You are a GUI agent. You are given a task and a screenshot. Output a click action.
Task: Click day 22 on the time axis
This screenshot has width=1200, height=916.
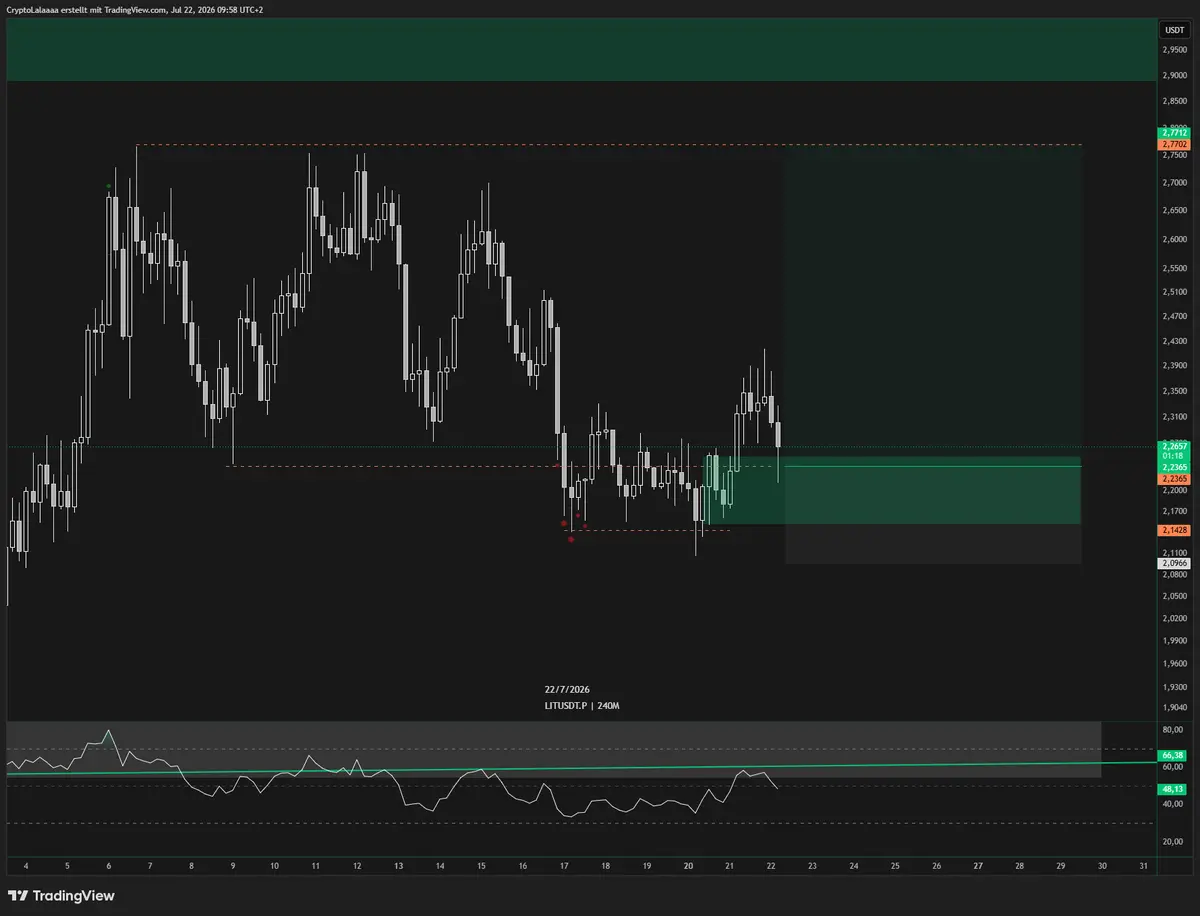pyautogui.click(x=771, y=866)
